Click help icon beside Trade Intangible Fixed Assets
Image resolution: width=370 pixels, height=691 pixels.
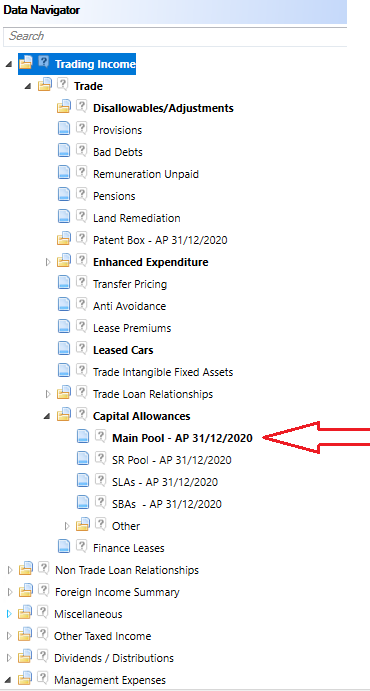[81, 370]
